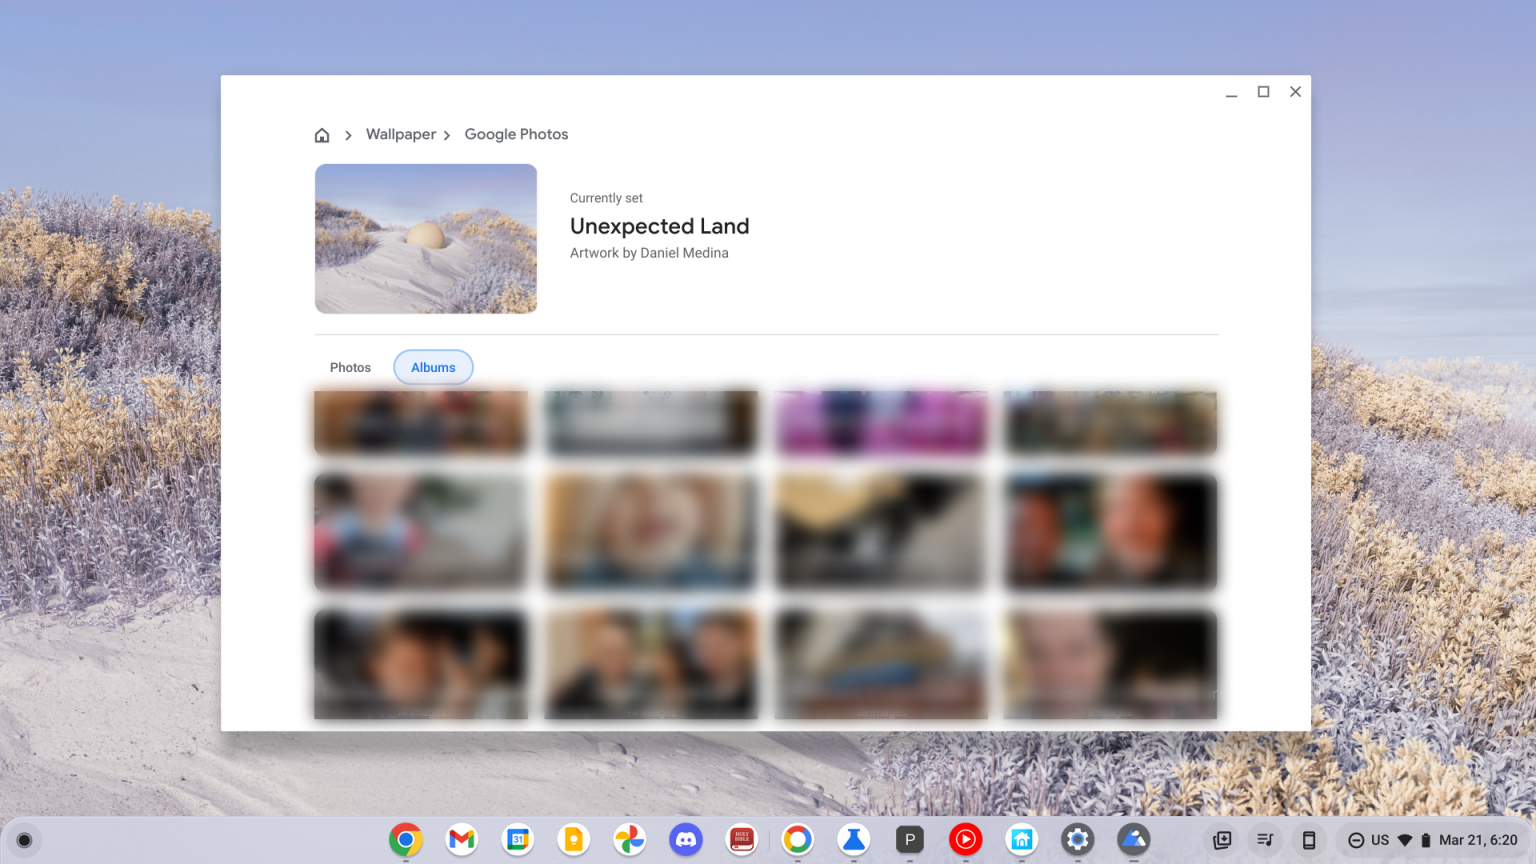1536x864 pixels.
Task: Open Gmail from the shelf
Action: [x=461, y=840]
